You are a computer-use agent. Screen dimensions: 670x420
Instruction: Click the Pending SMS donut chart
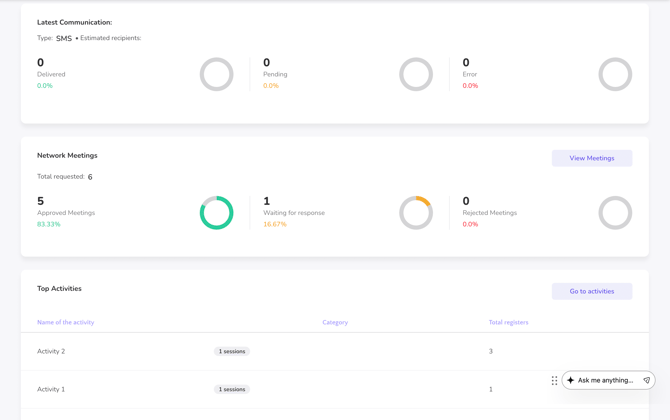click(416, 75)
